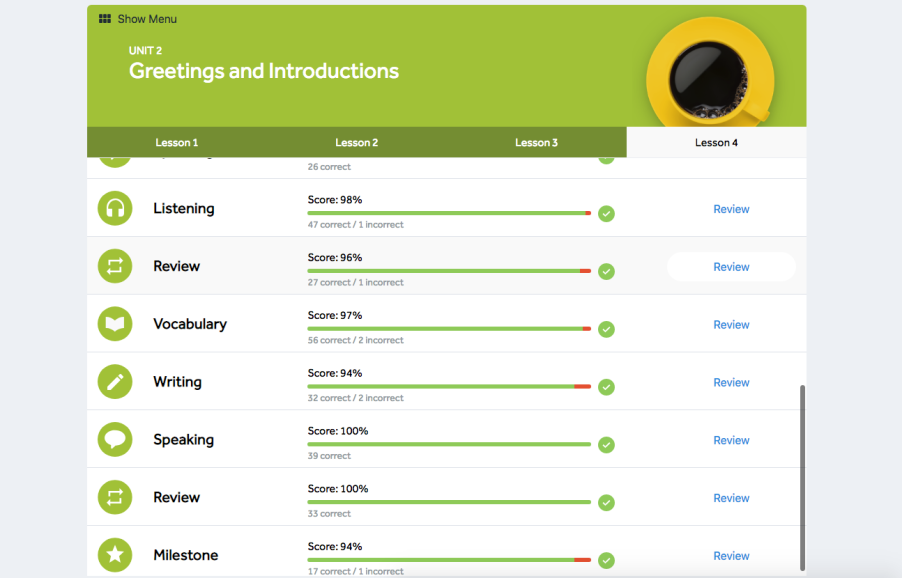Screen dimensions: 902x578
Task: Open Review link for Speaking
Action: pos(731,441)
